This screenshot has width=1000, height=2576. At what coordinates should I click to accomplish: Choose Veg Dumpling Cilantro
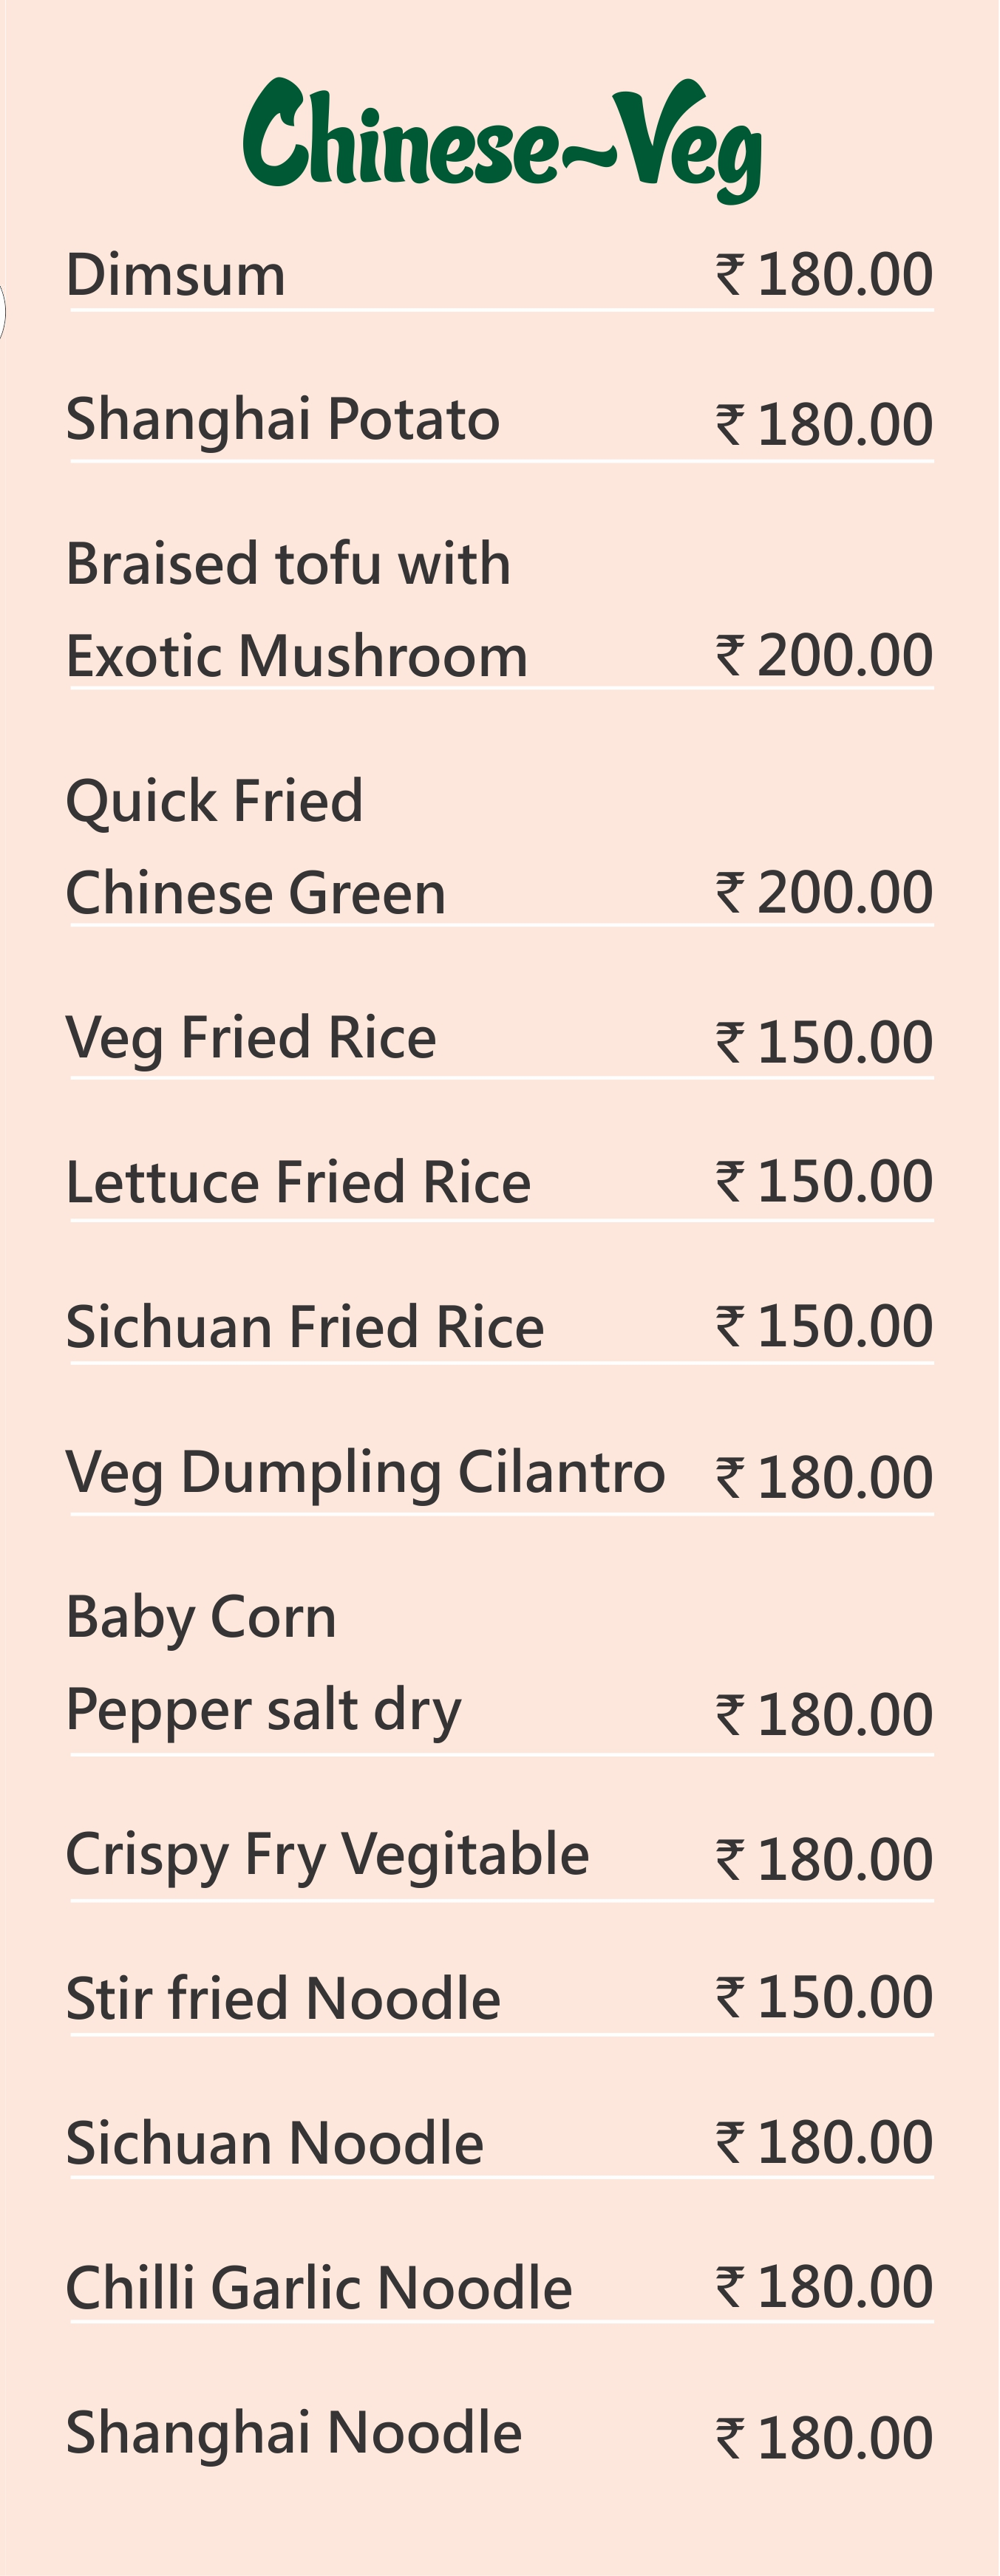365,1473
